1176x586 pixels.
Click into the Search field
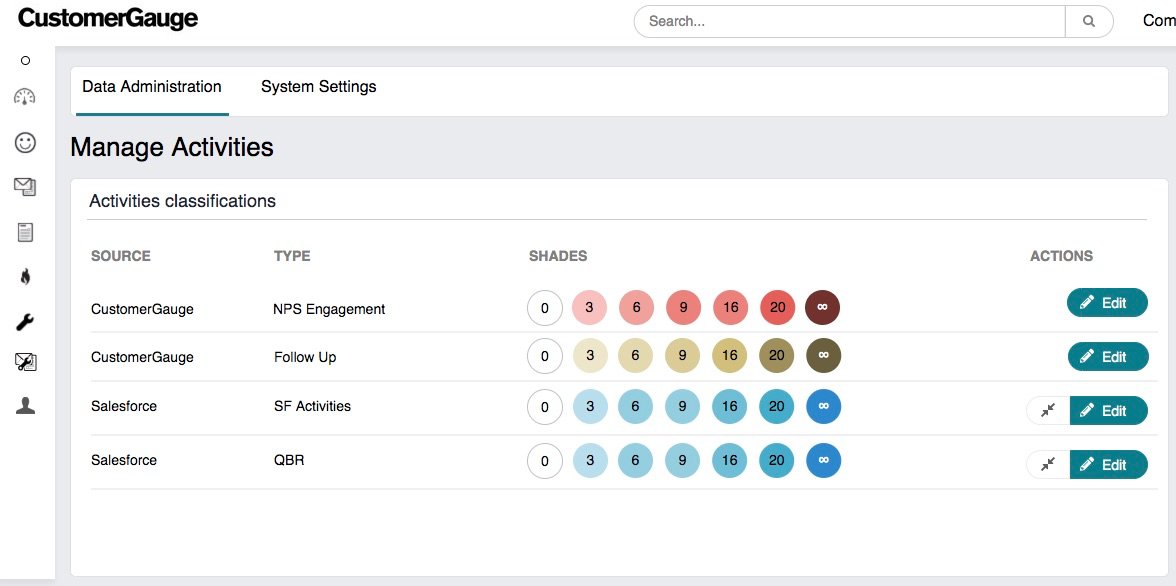[850, 21]
